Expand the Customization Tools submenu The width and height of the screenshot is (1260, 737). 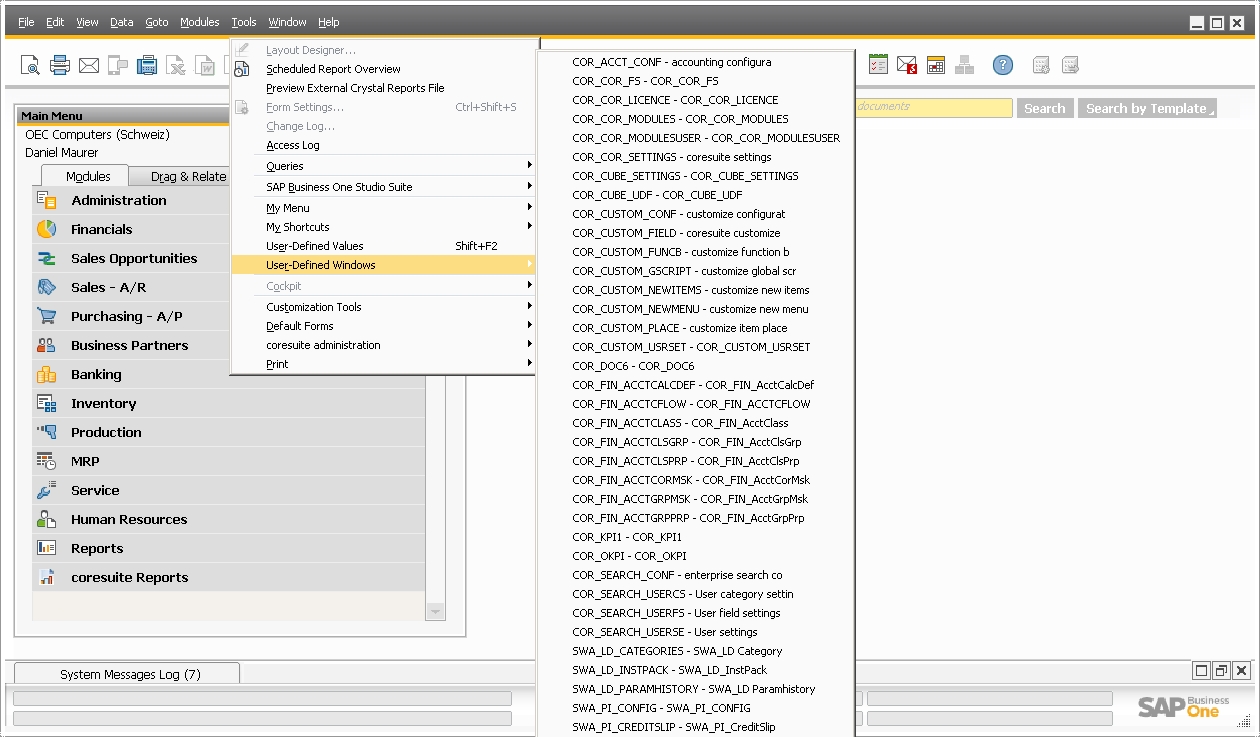(384, 307)
